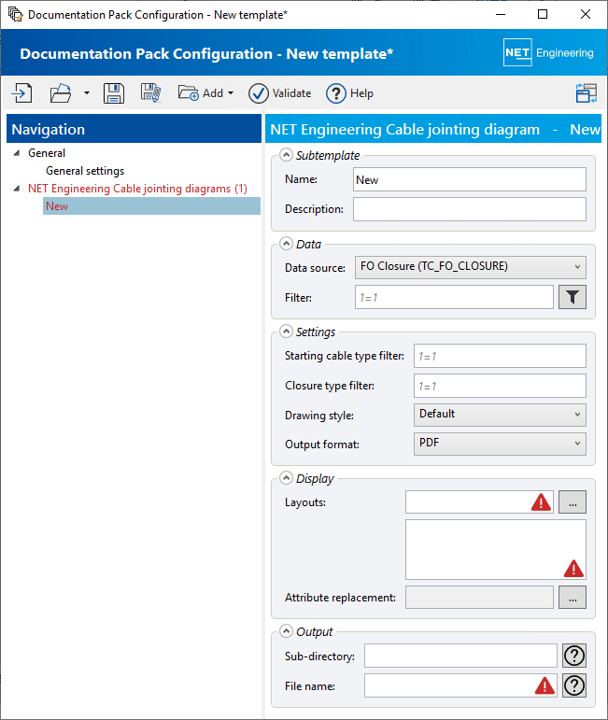
Task: Click the help icon next to File name
Action: 574,685
